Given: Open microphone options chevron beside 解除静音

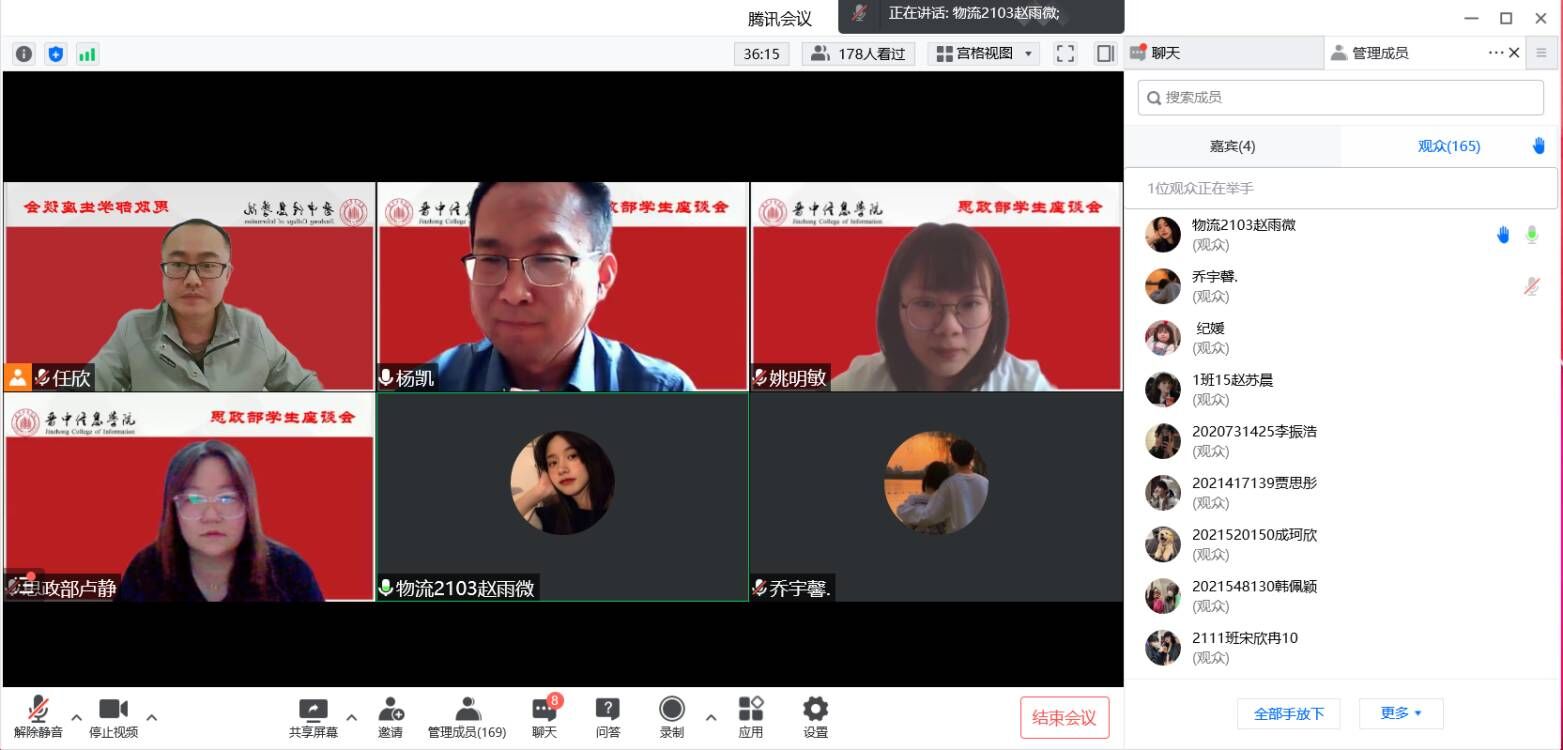Looking at the screenshot, I should [77, 717].
